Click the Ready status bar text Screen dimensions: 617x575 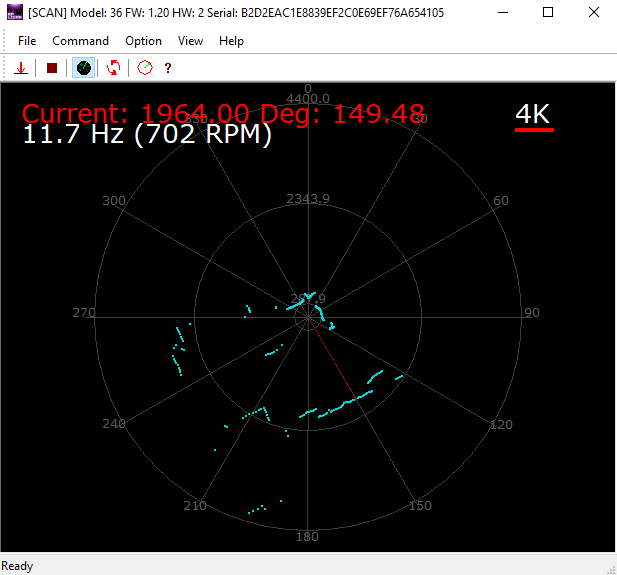point(17,566)
